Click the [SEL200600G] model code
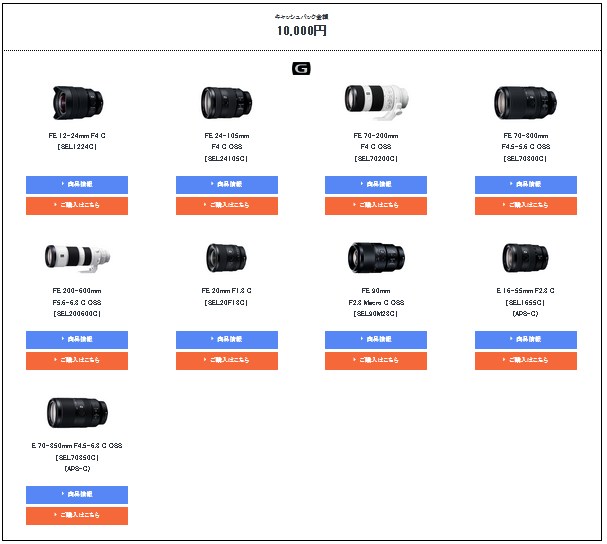 tap(77, 313)
